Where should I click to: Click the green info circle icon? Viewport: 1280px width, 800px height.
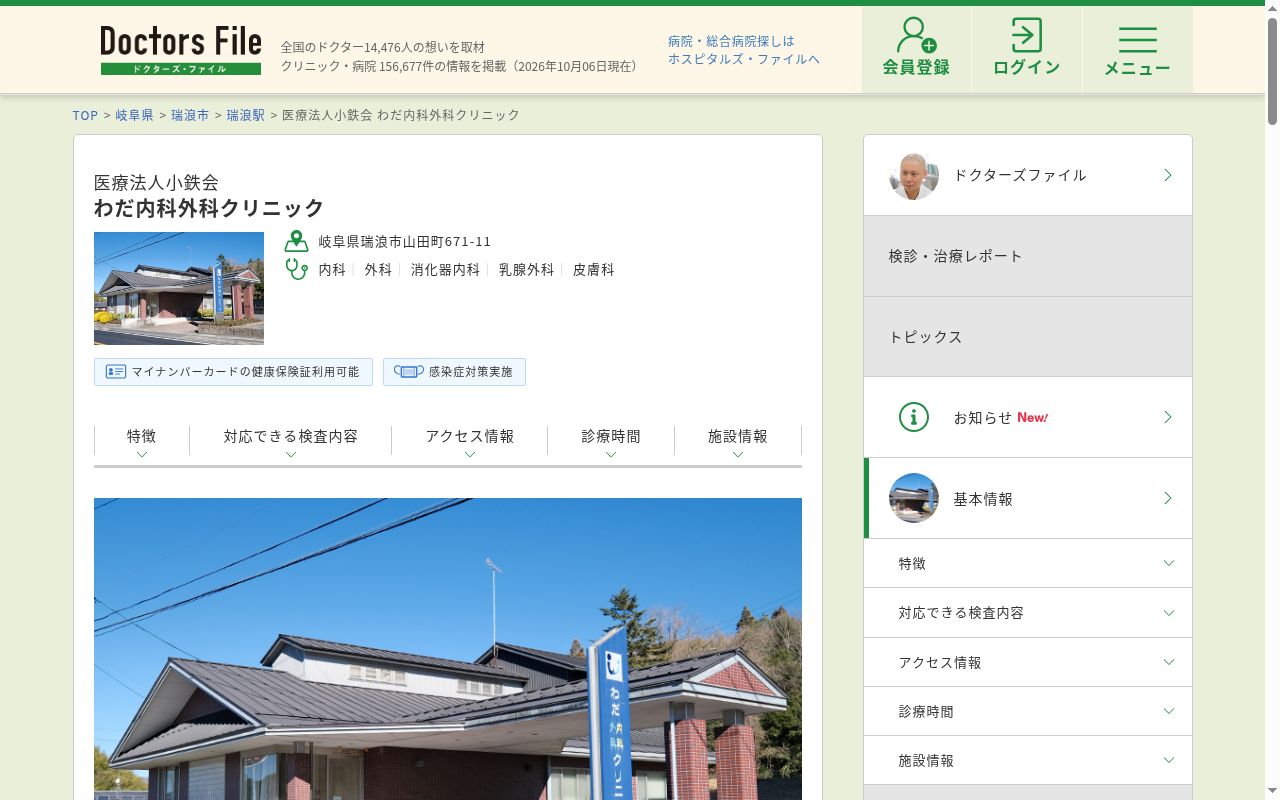(x=914, y=417)
